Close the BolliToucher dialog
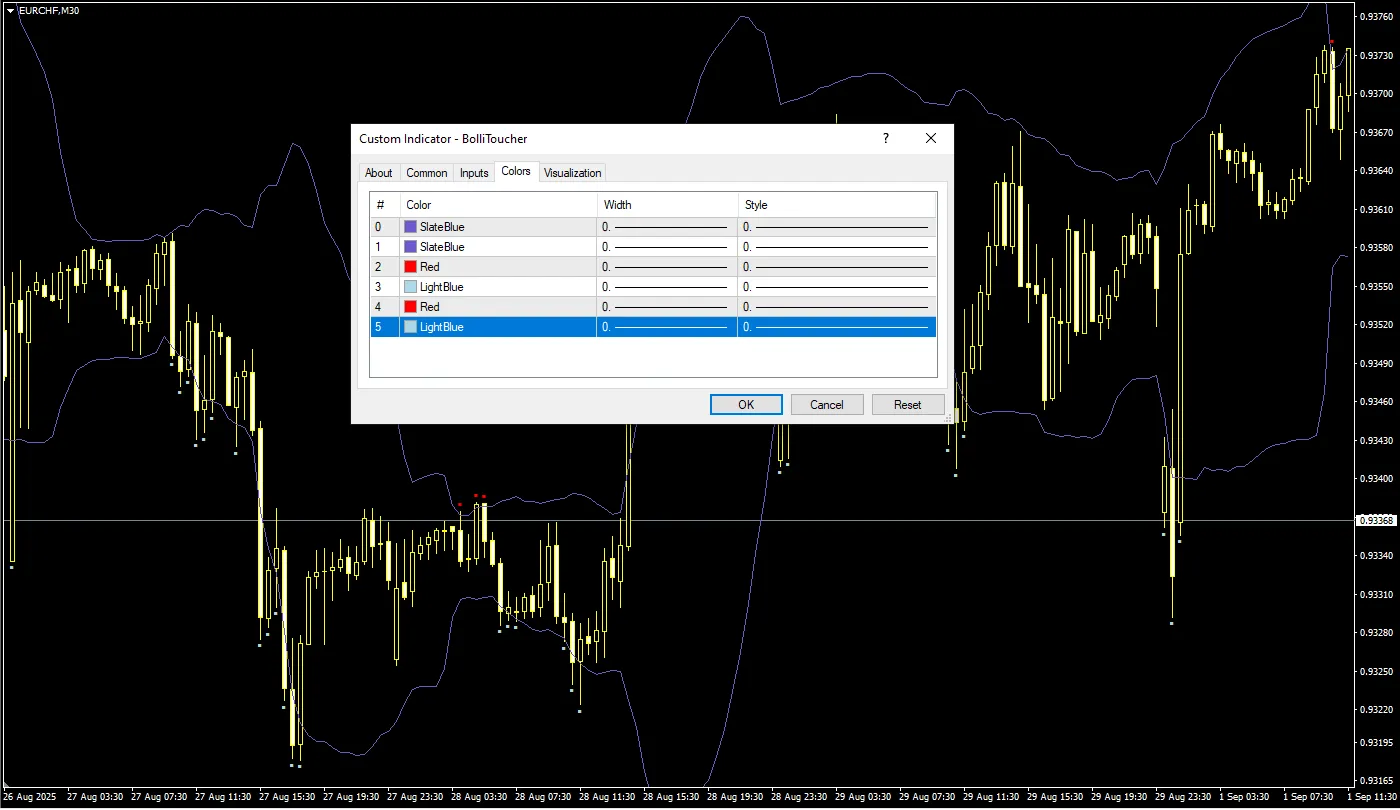Viewport: 1400px width, 810px height. [x=931, y=139]
